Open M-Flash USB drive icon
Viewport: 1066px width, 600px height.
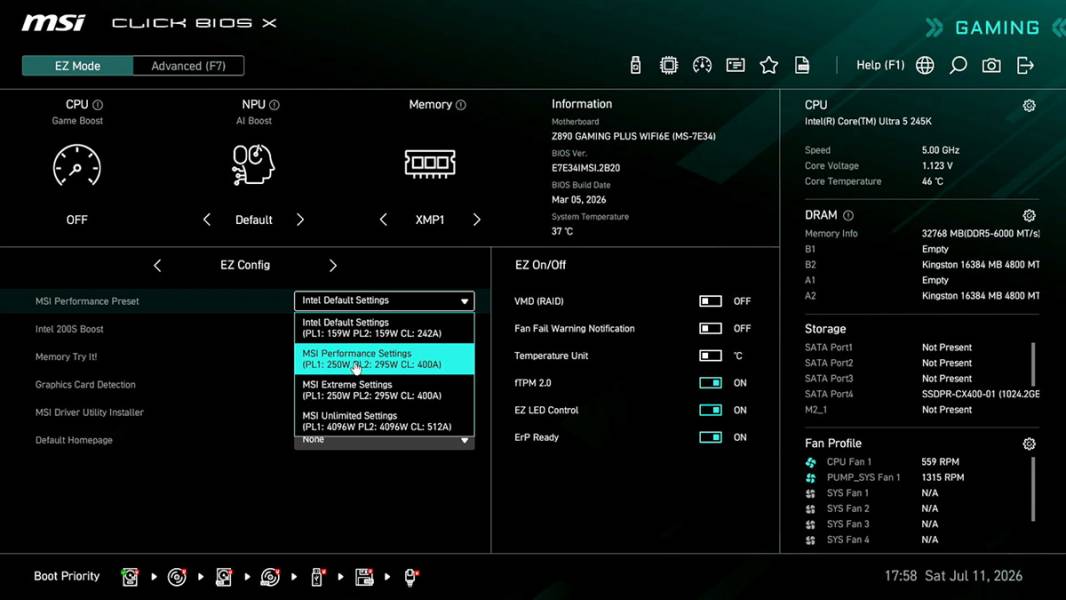(x=635, y=65)
